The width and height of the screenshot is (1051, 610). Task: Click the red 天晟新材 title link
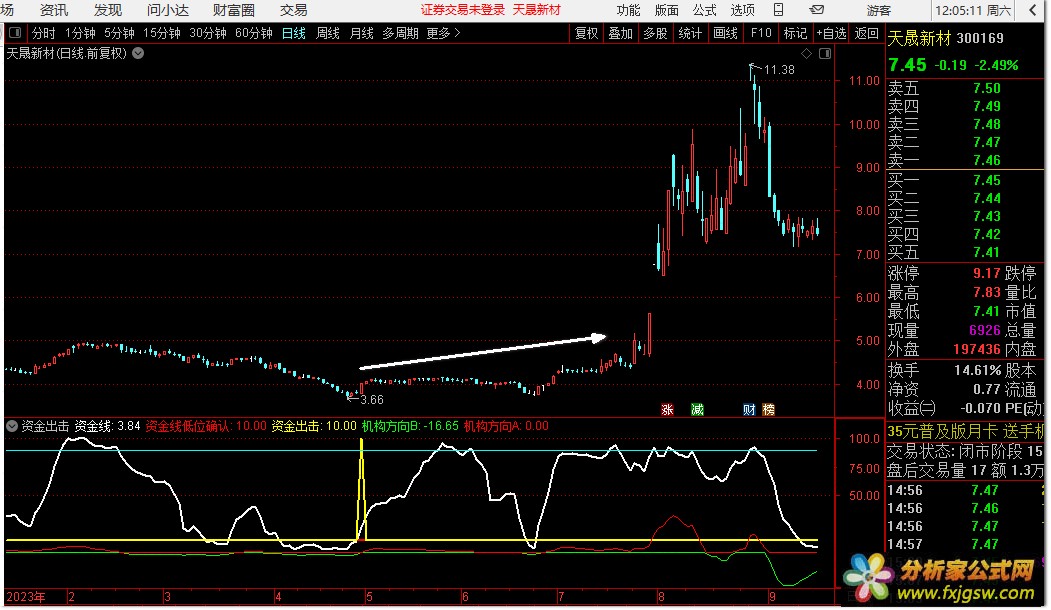pyautogui.click(x=537, y=10)
